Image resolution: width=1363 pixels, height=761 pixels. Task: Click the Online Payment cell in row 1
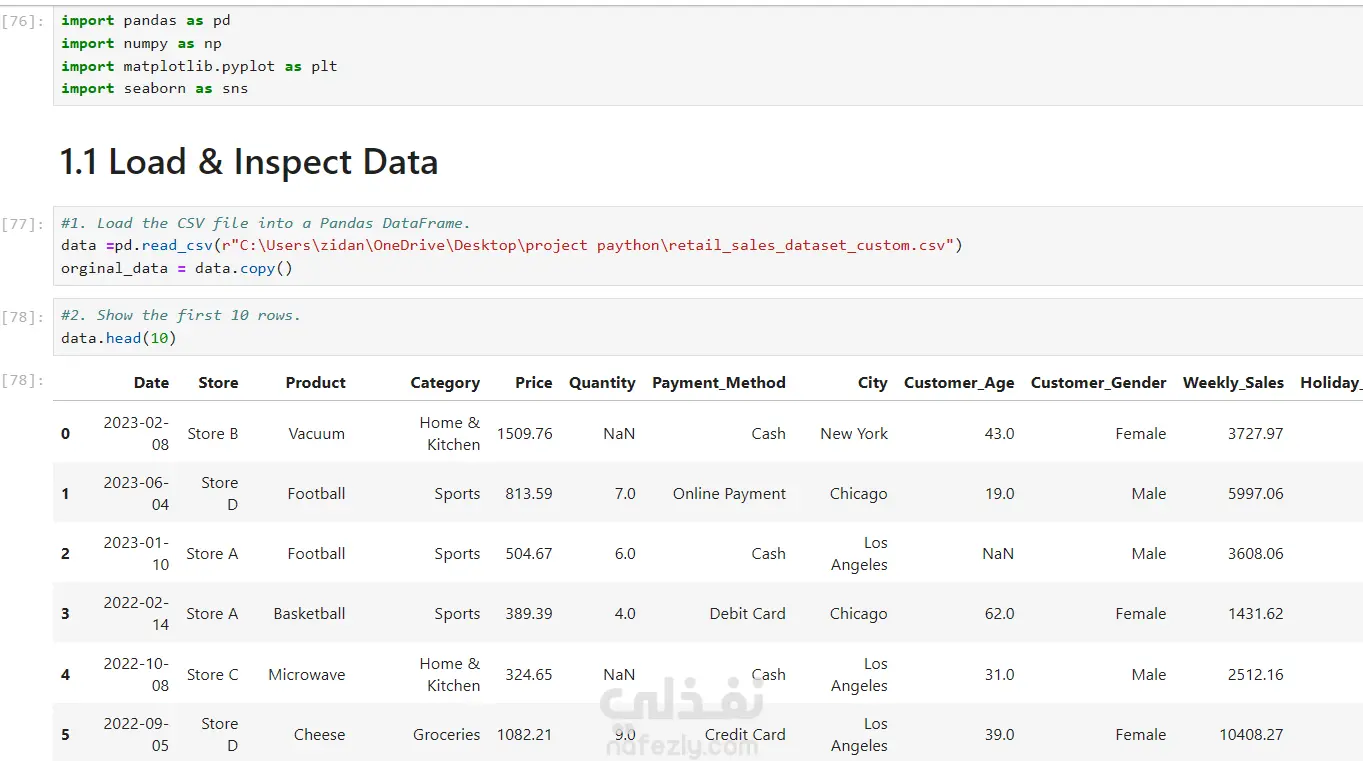729,494
